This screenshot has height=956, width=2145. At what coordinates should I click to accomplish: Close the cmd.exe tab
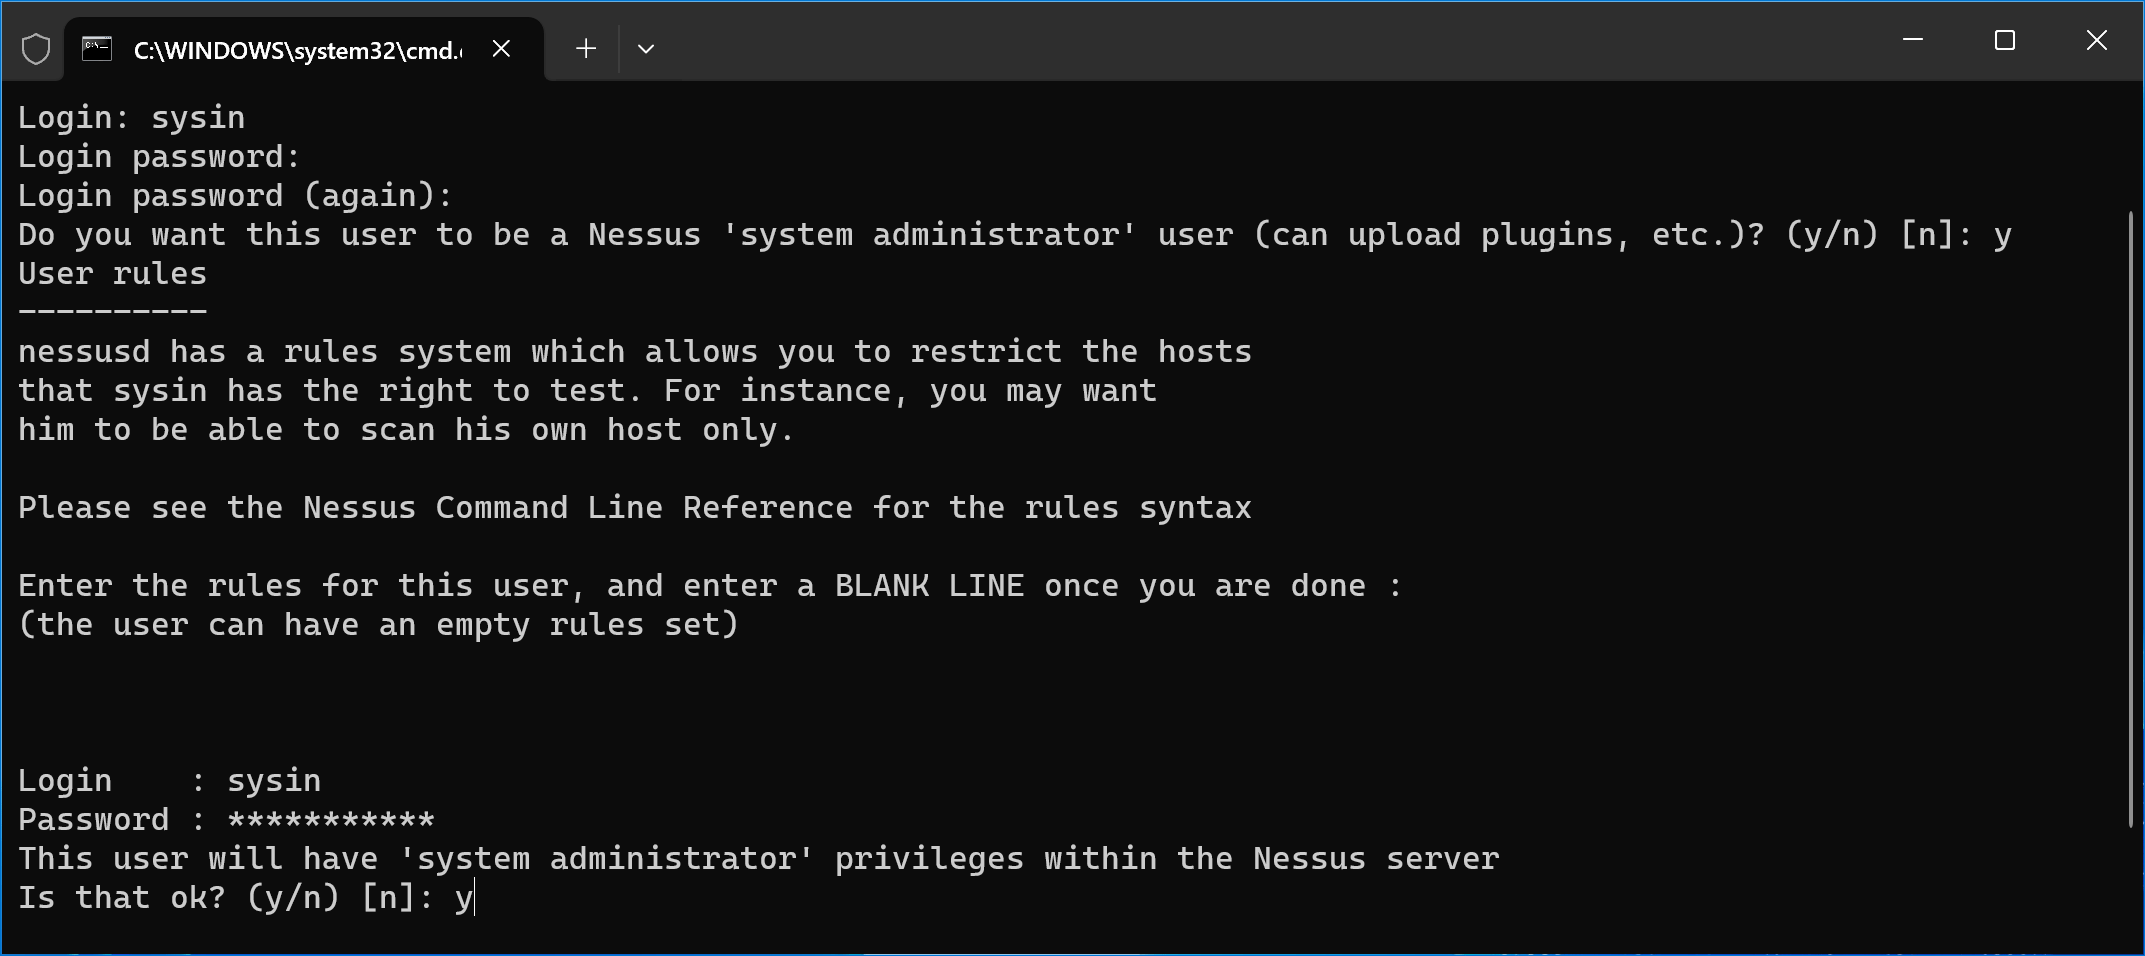[x=502, y=48]
